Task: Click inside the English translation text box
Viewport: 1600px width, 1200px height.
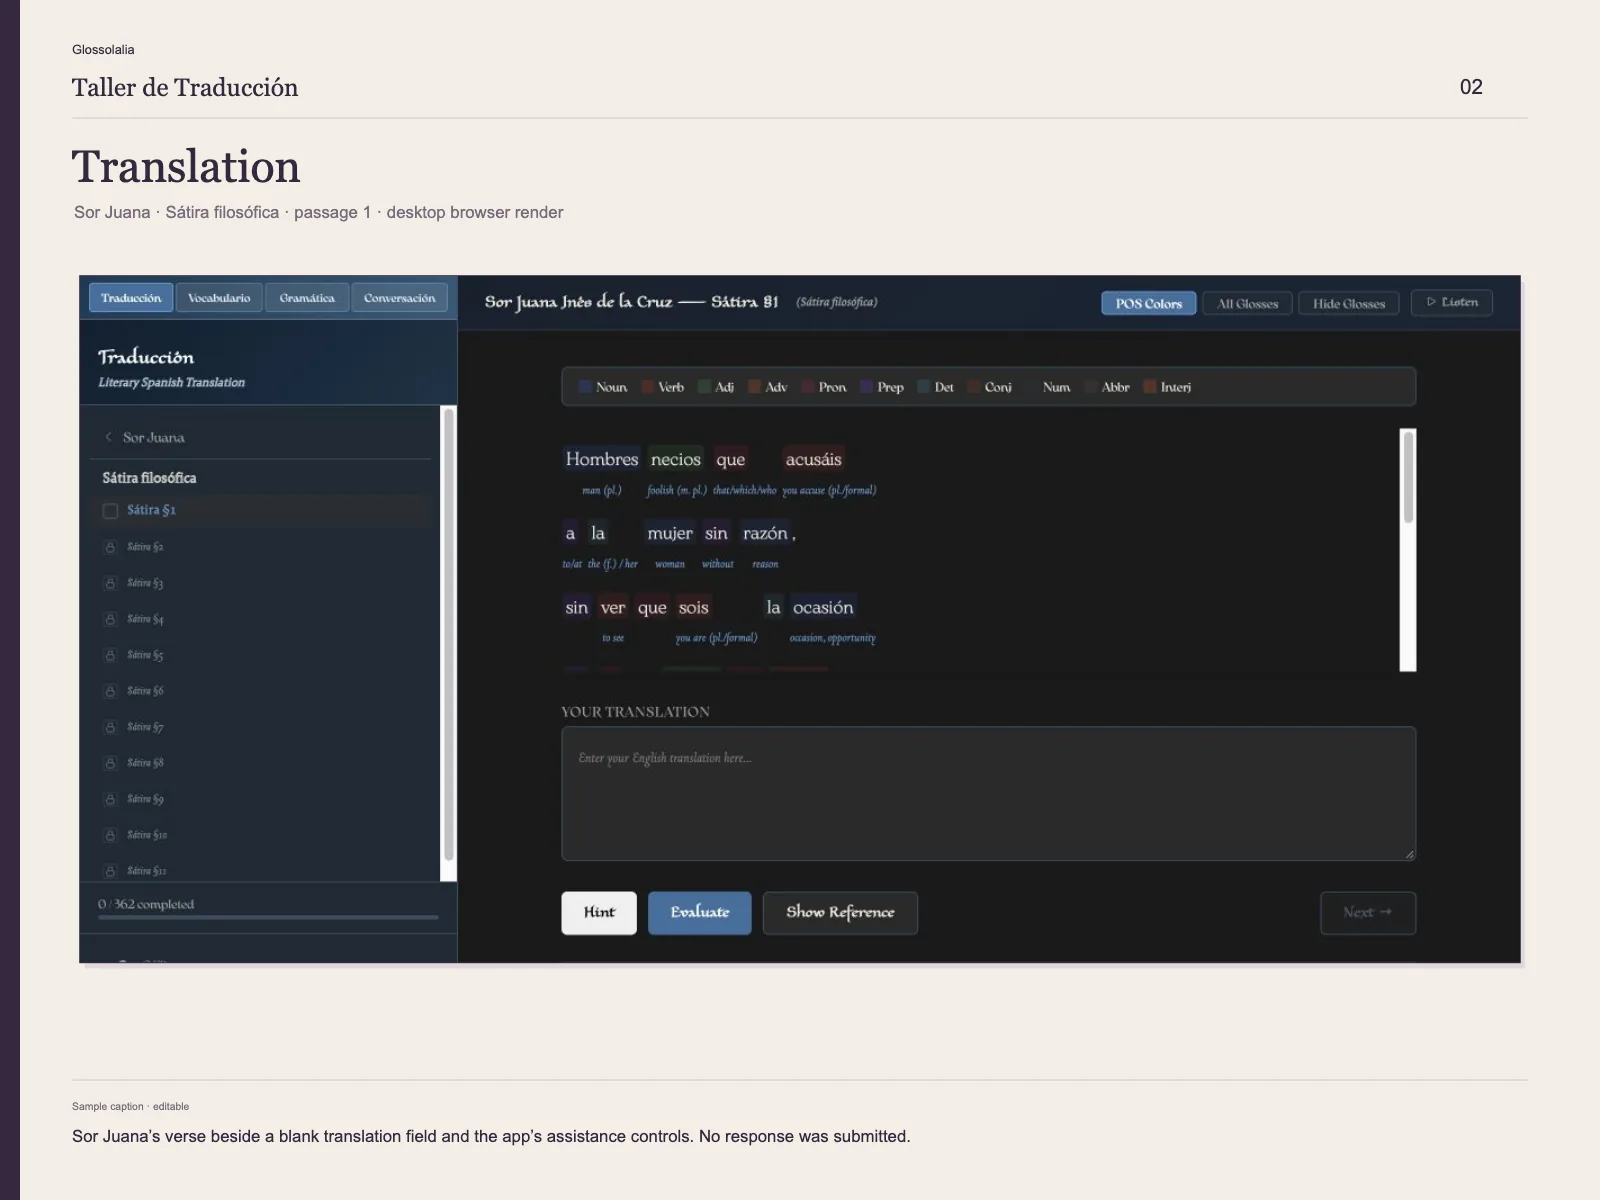Action: tap(988, 794)
